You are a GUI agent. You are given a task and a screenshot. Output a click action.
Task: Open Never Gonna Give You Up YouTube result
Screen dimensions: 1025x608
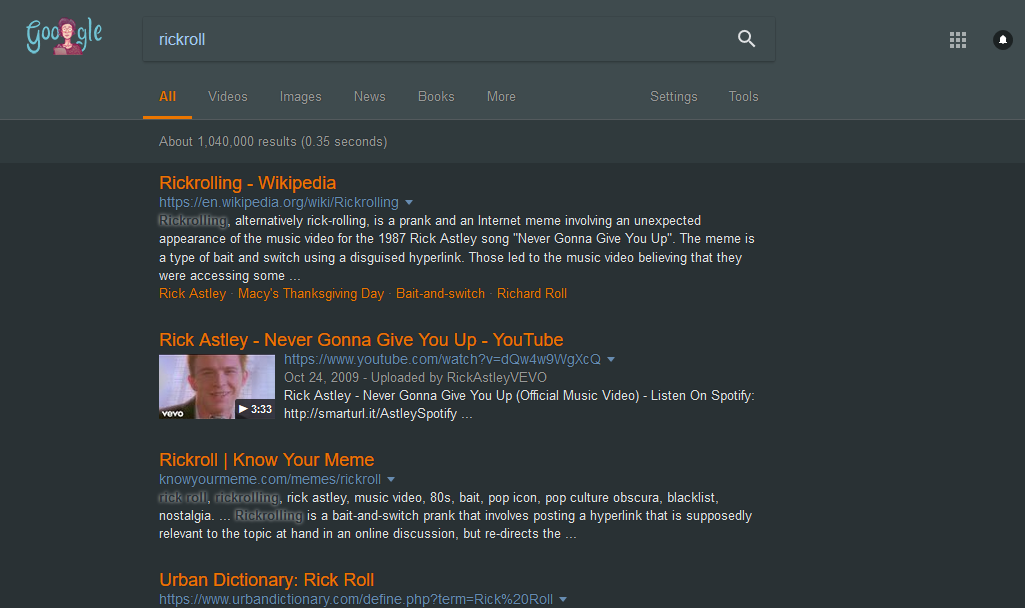(x=361, y=339)
